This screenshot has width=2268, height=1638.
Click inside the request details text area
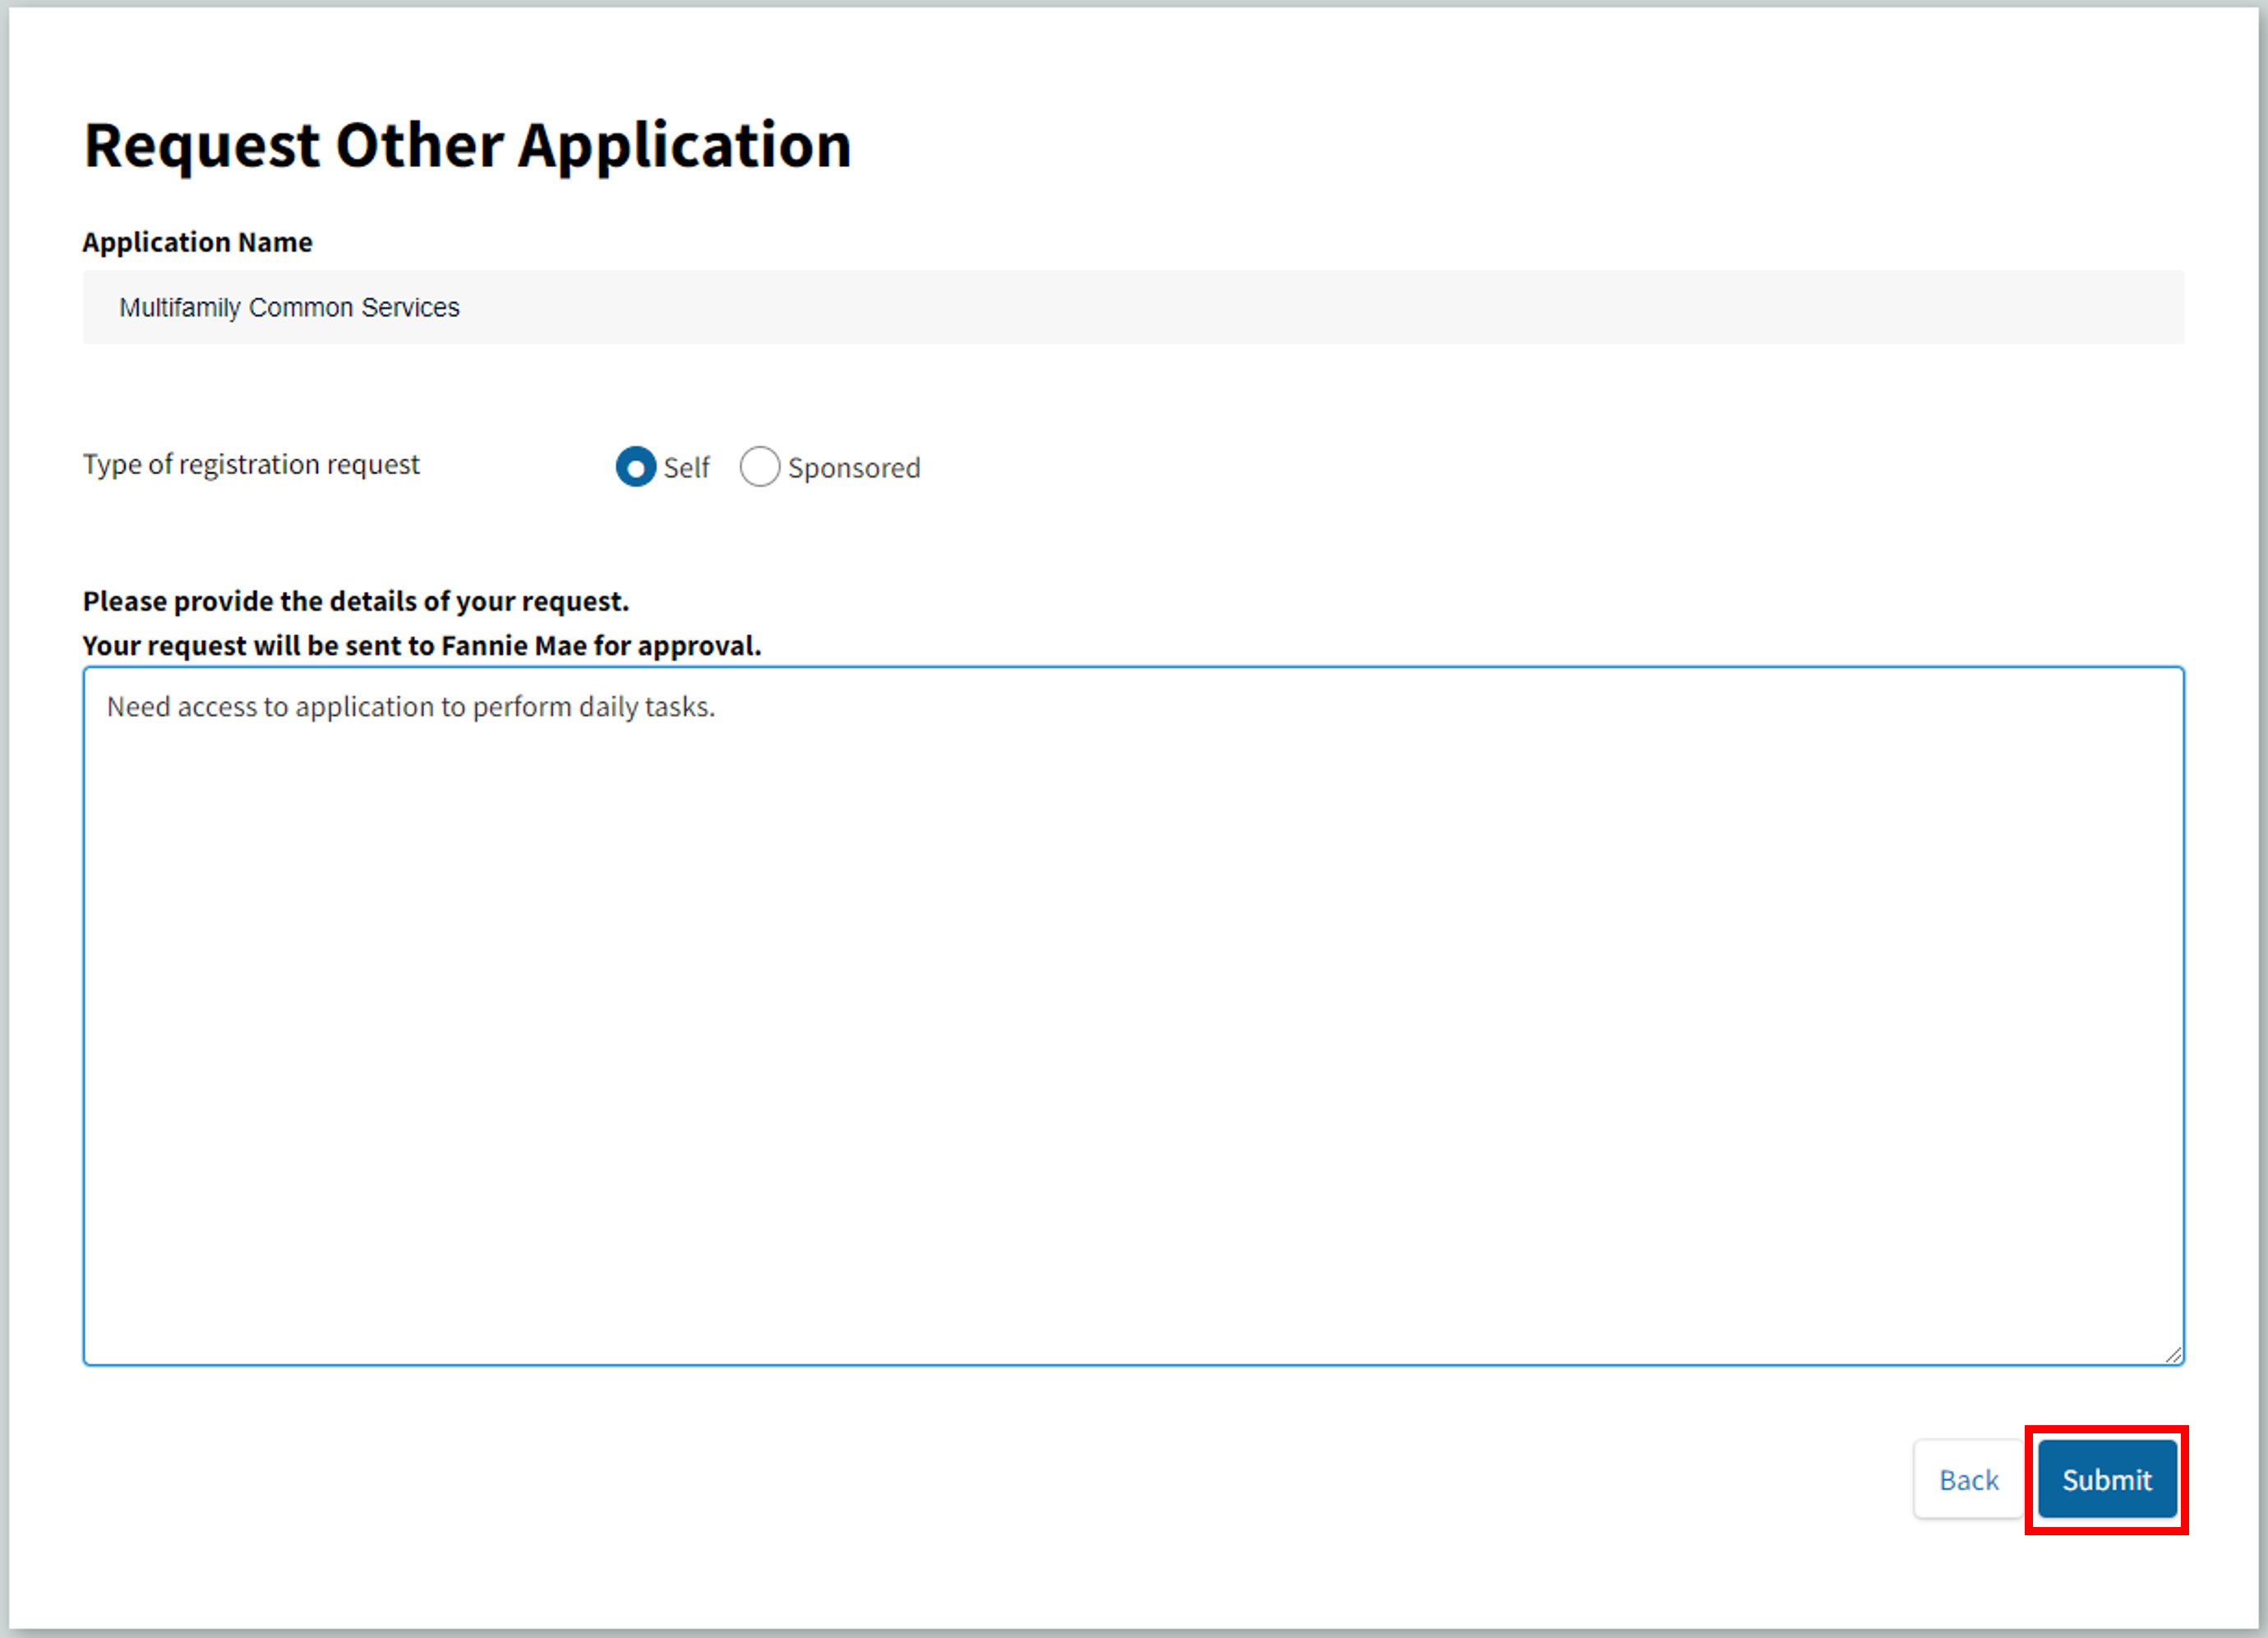pos(1133,1015)
